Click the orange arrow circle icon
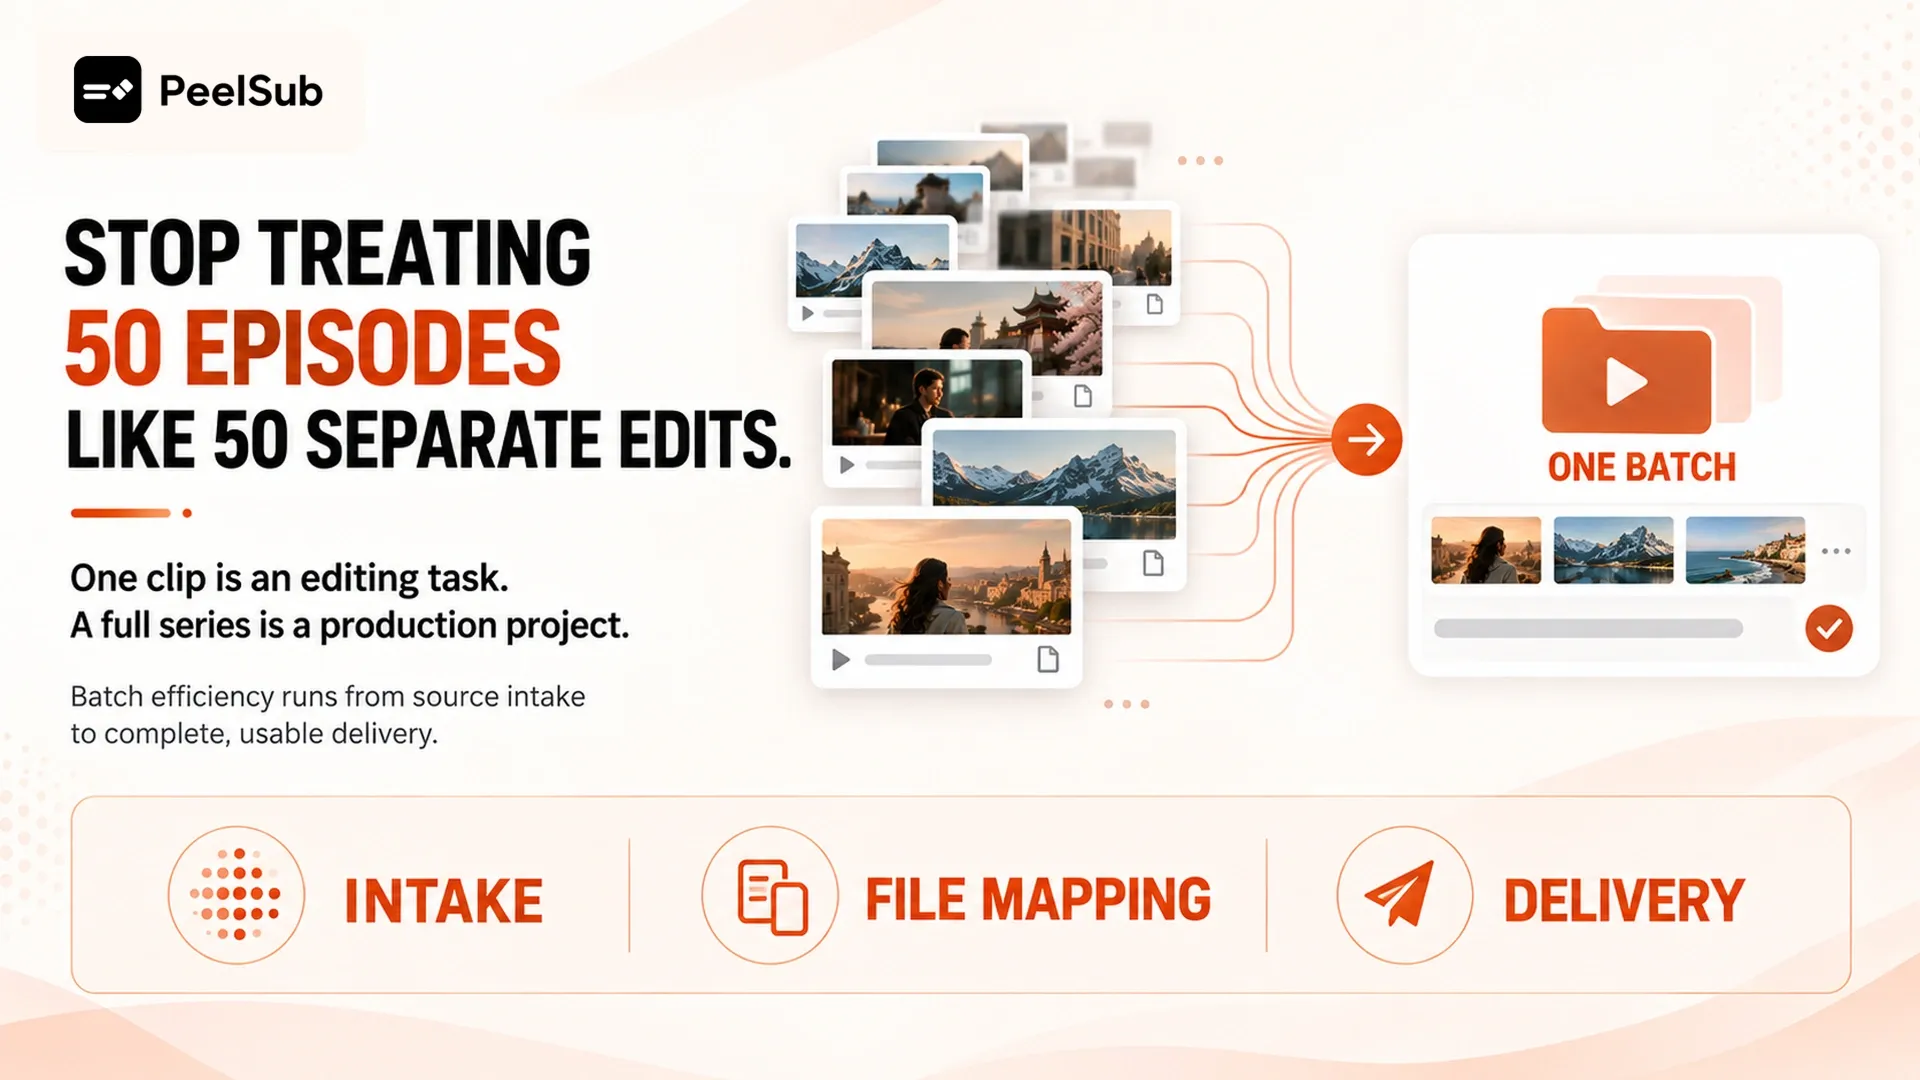This screenshot has width=1920, height=1080. (x=1366, y=439)
